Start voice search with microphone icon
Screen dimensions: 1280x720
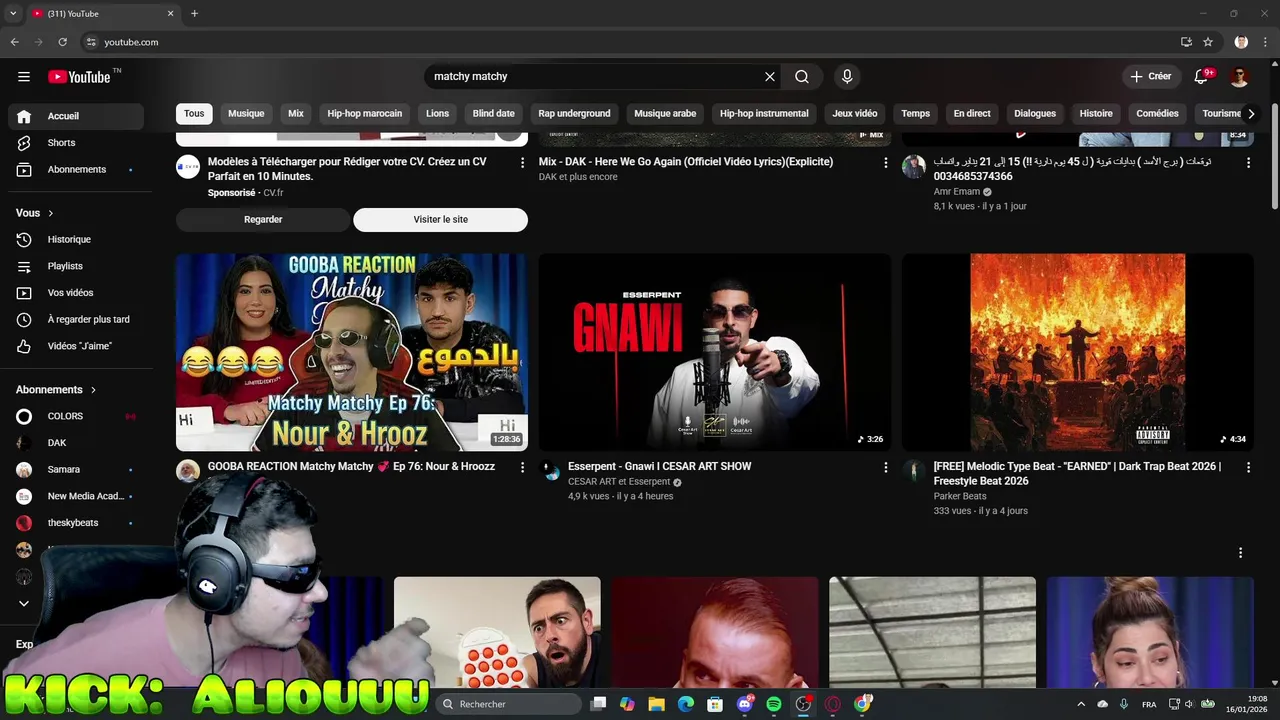click(847, 77)
